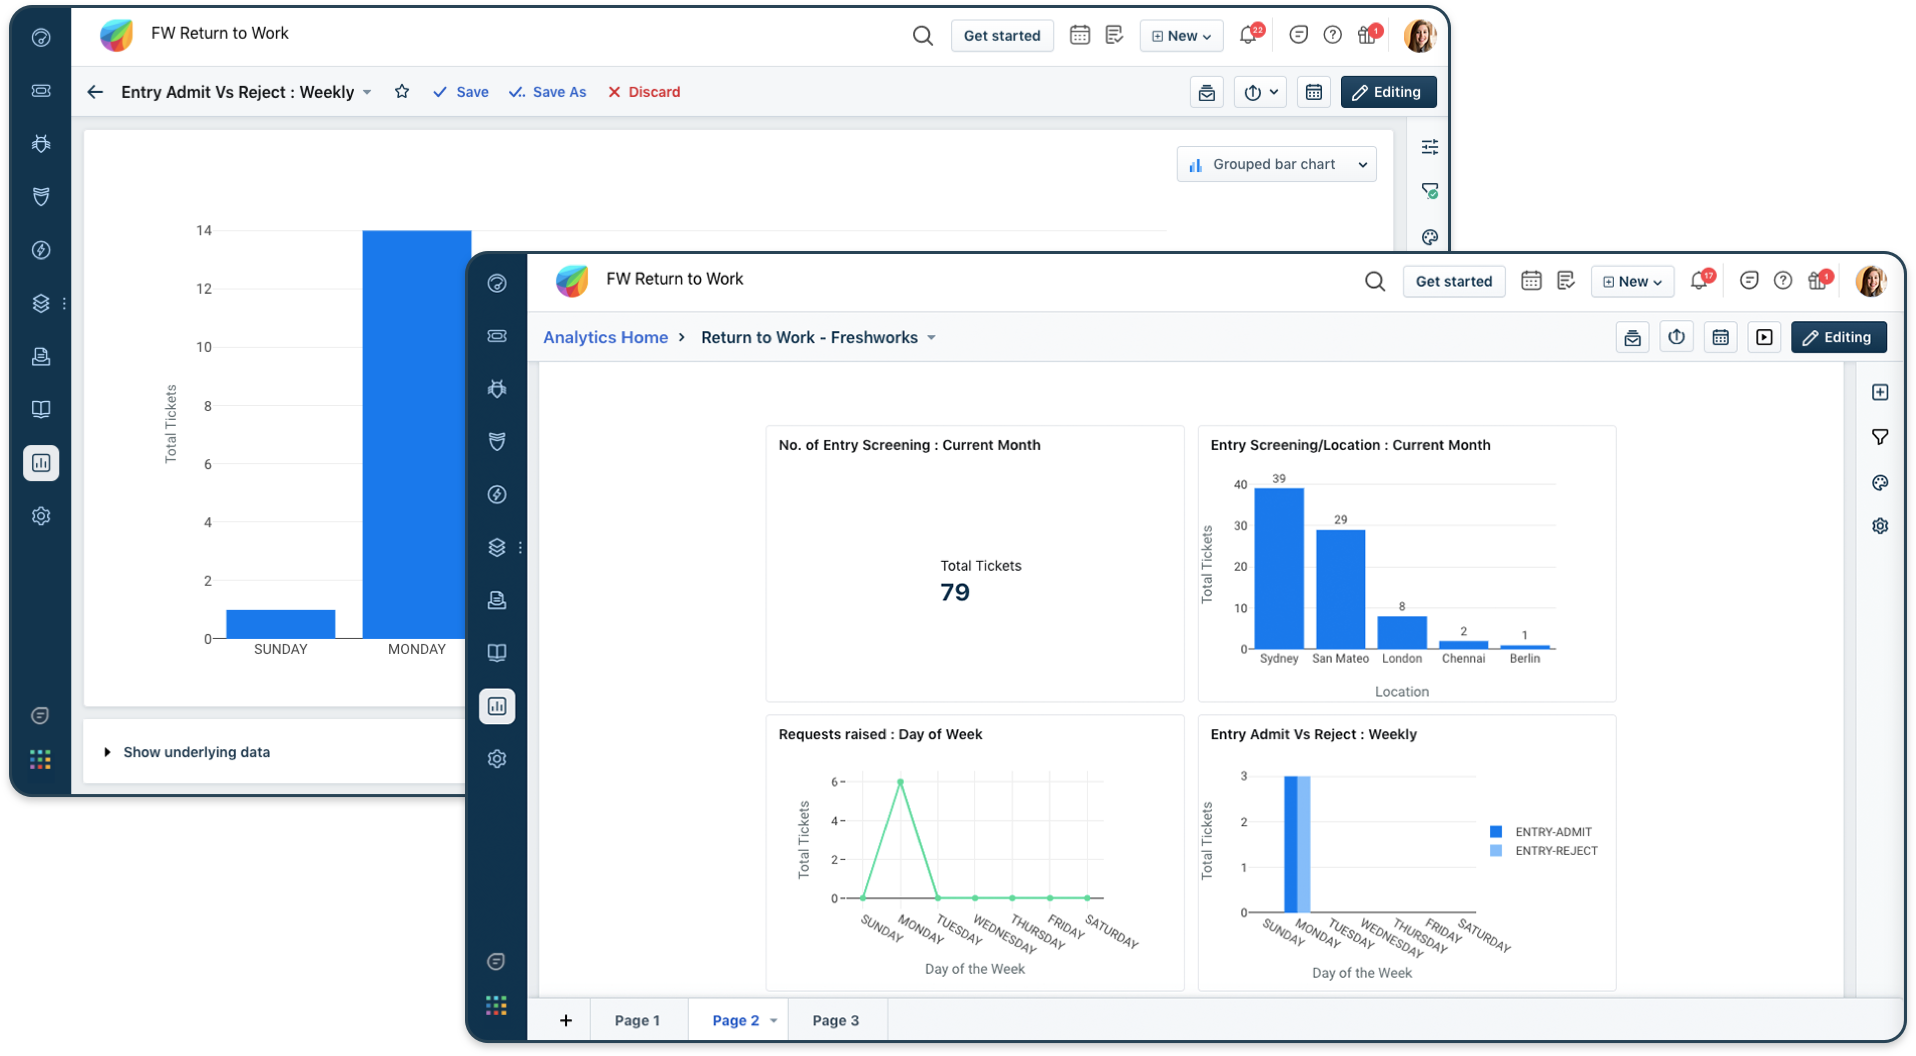Switch to Page 1 tab
This screenshot has width=1916, height=1056.
click(x=637, y=1021)
